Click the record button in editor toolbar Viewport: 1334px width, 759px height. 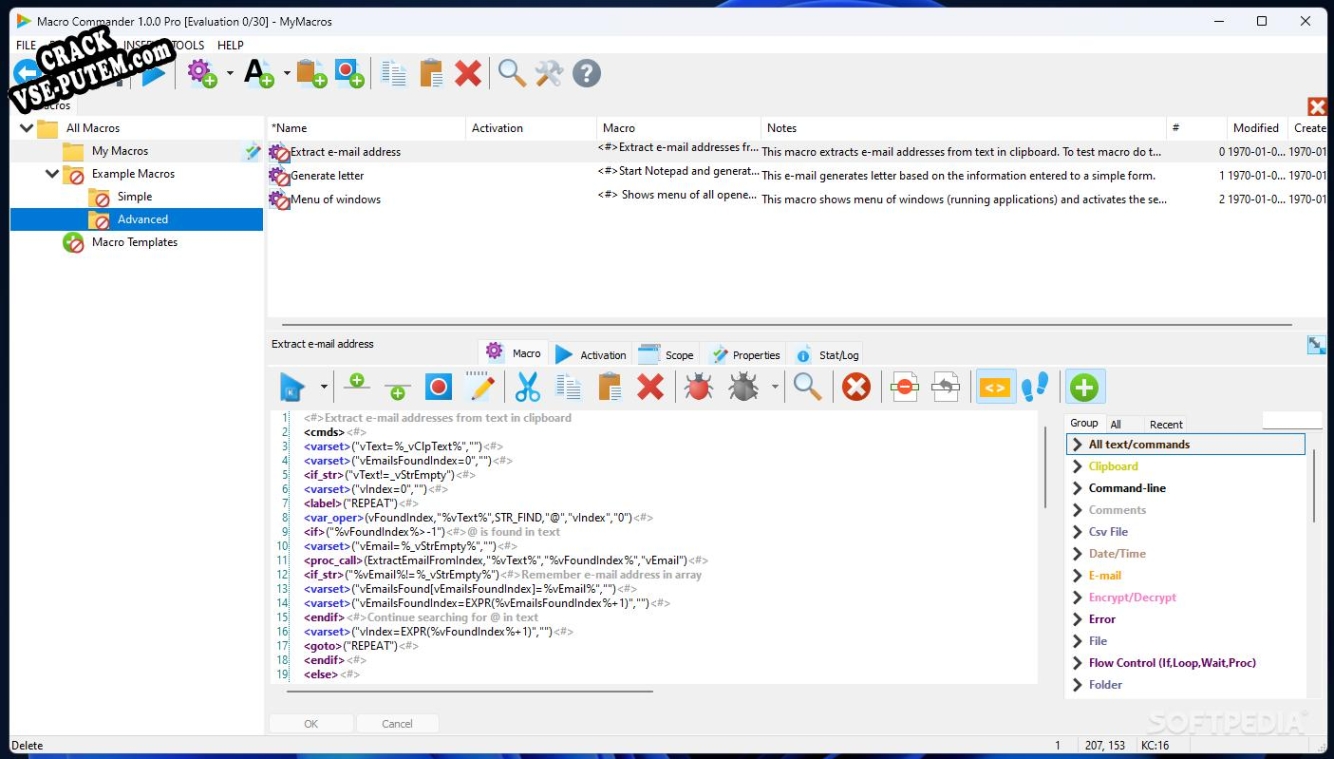pos(439,387)
